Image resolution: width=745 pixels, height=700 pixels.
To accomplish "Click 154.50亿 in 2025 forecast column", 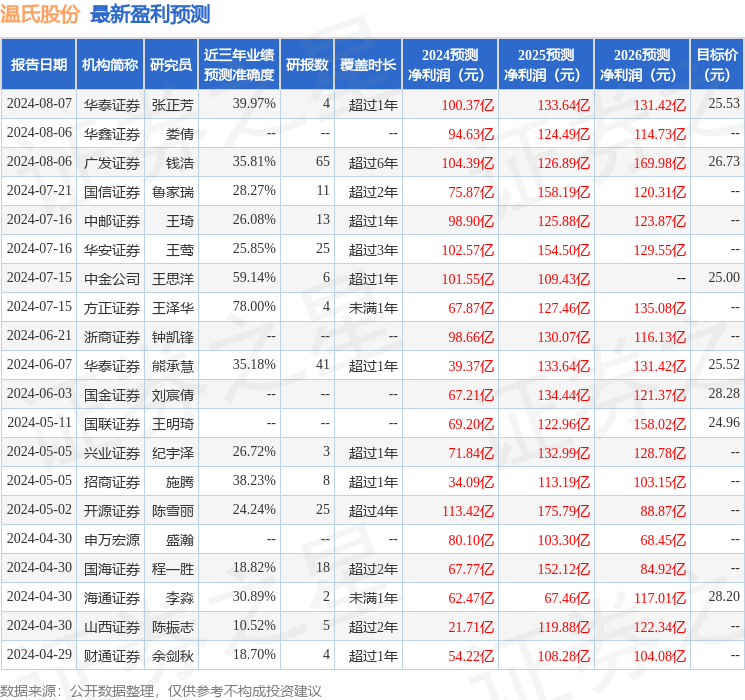I will pos(564,250).
